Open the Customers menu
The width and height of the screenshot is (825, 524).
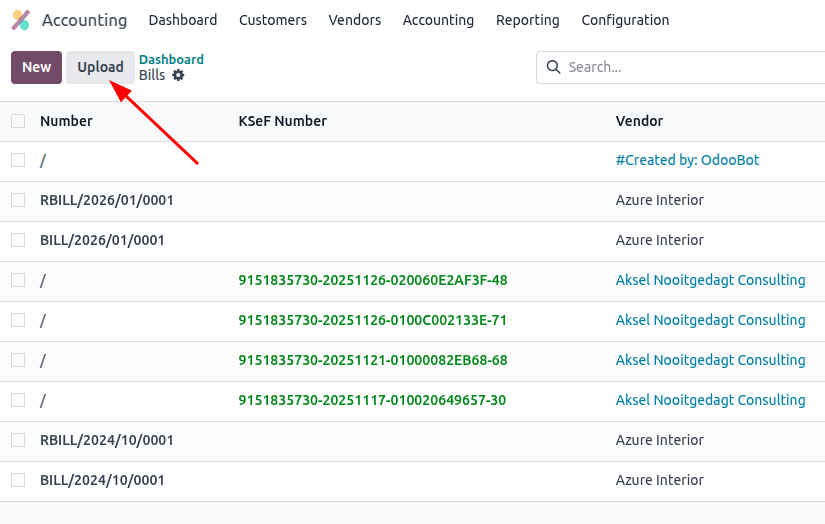[x=273, y=20]
